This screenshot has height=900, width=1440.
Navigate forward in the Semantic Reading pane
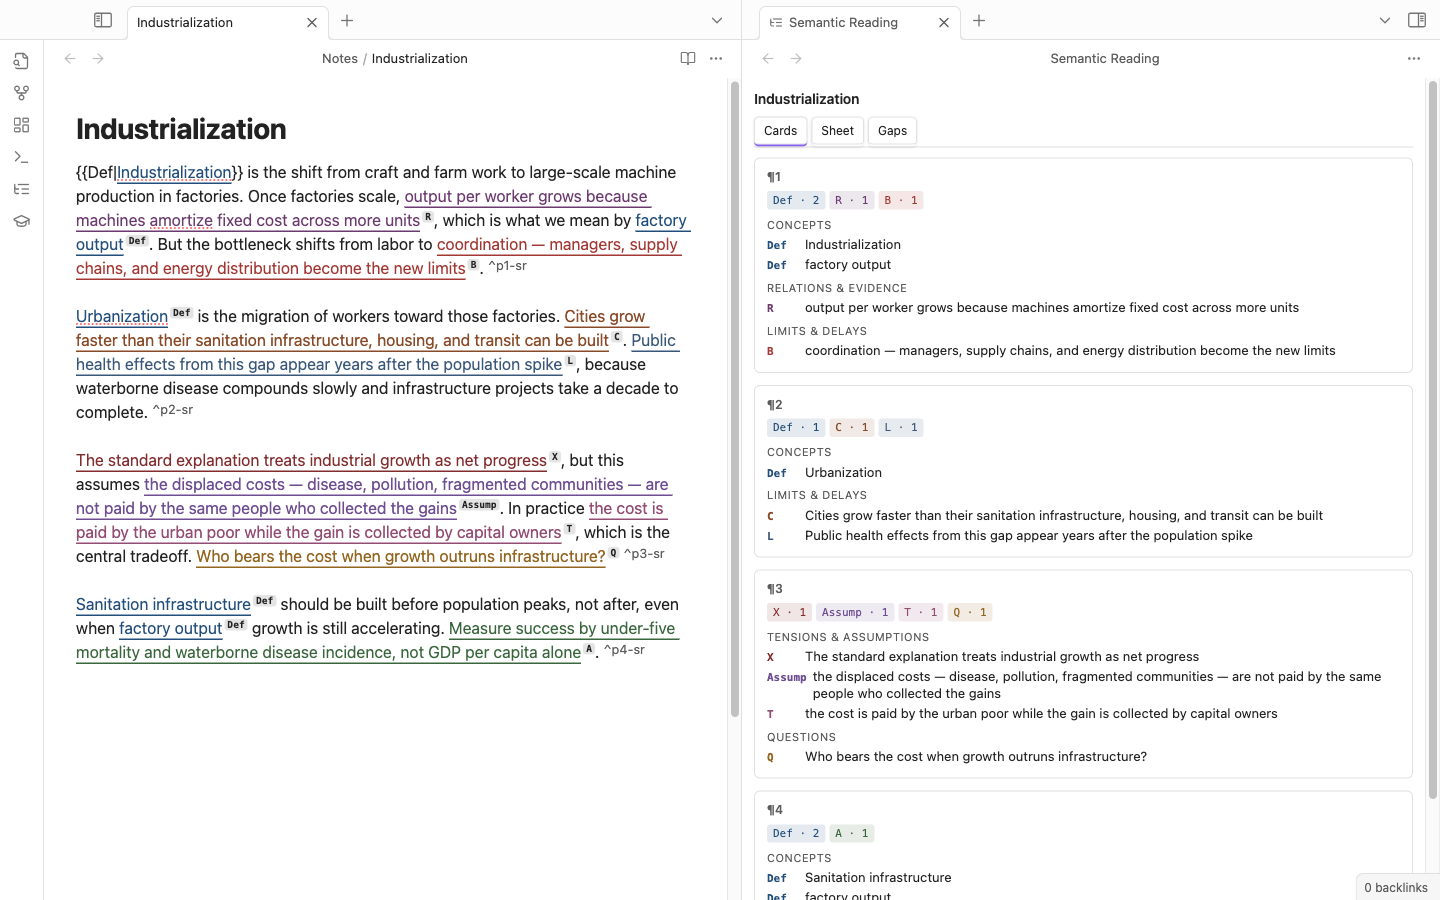click(796, 59)
